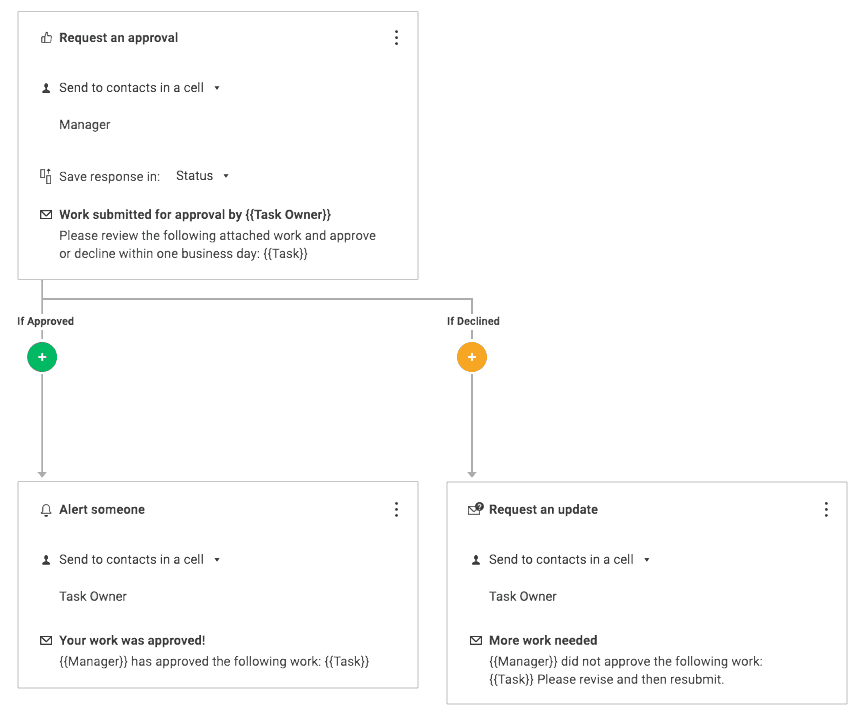
Task: Expand the Status column dropdown
Action: 203,176
